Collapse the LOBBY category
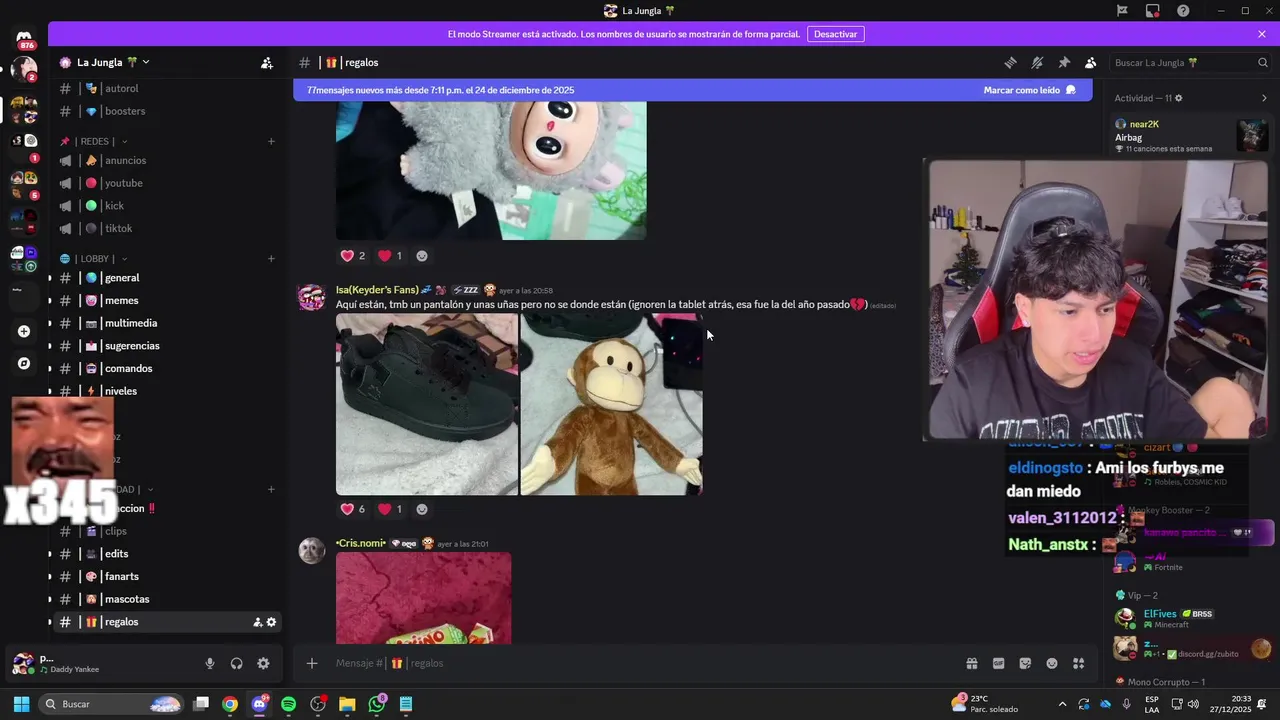Viewport: 1280px width, 720px height. point(94,258)
